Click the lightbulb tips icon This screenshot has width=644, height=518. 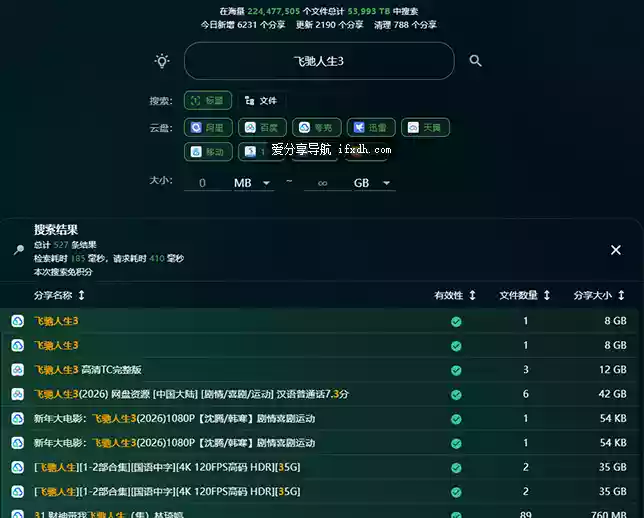coord(162,61)
